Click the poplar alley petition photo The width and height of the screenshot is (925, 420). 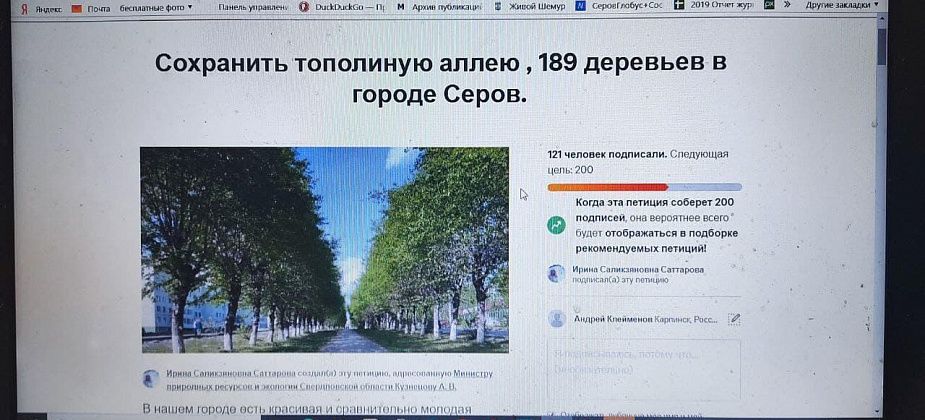pyautogui.click(x=324, y=250)
